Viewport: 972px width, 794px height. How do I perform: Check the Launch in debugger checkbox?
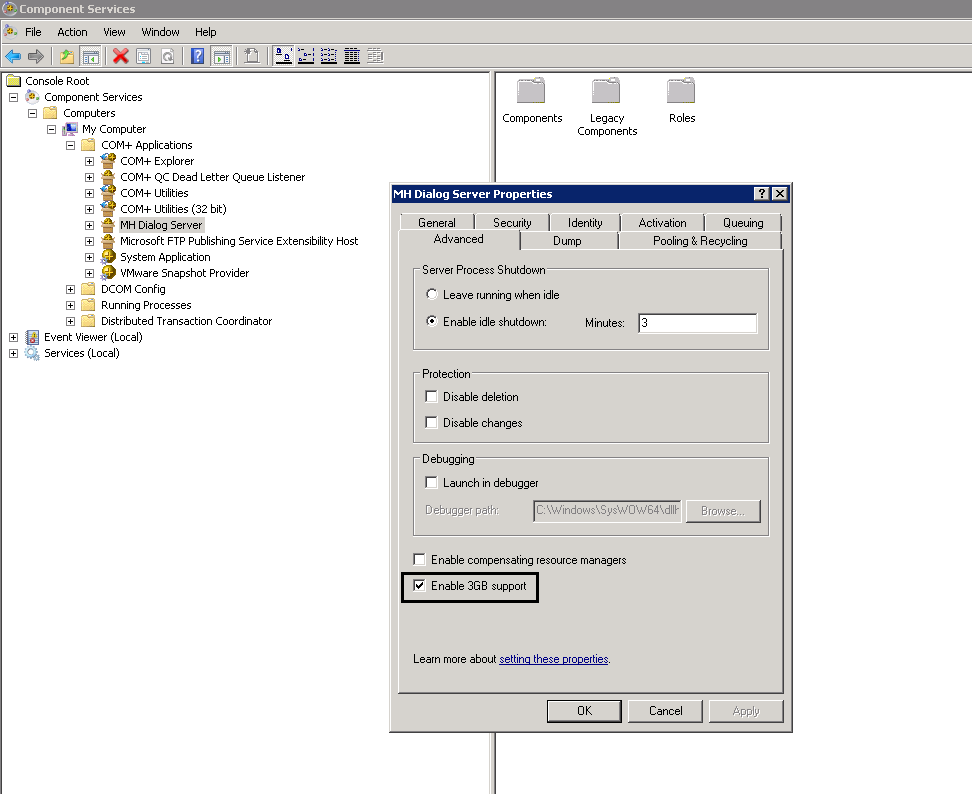pos(431,482)
